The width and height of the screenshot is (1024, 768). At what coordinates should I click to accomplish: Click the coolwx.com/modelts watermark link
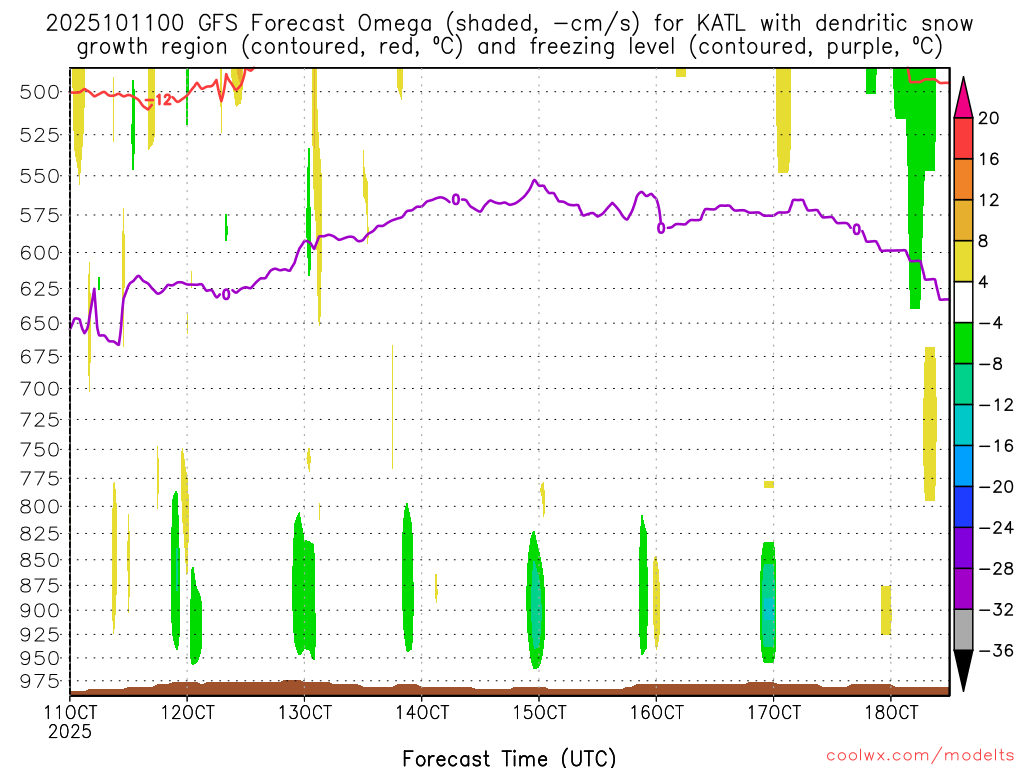coord(920,756)
